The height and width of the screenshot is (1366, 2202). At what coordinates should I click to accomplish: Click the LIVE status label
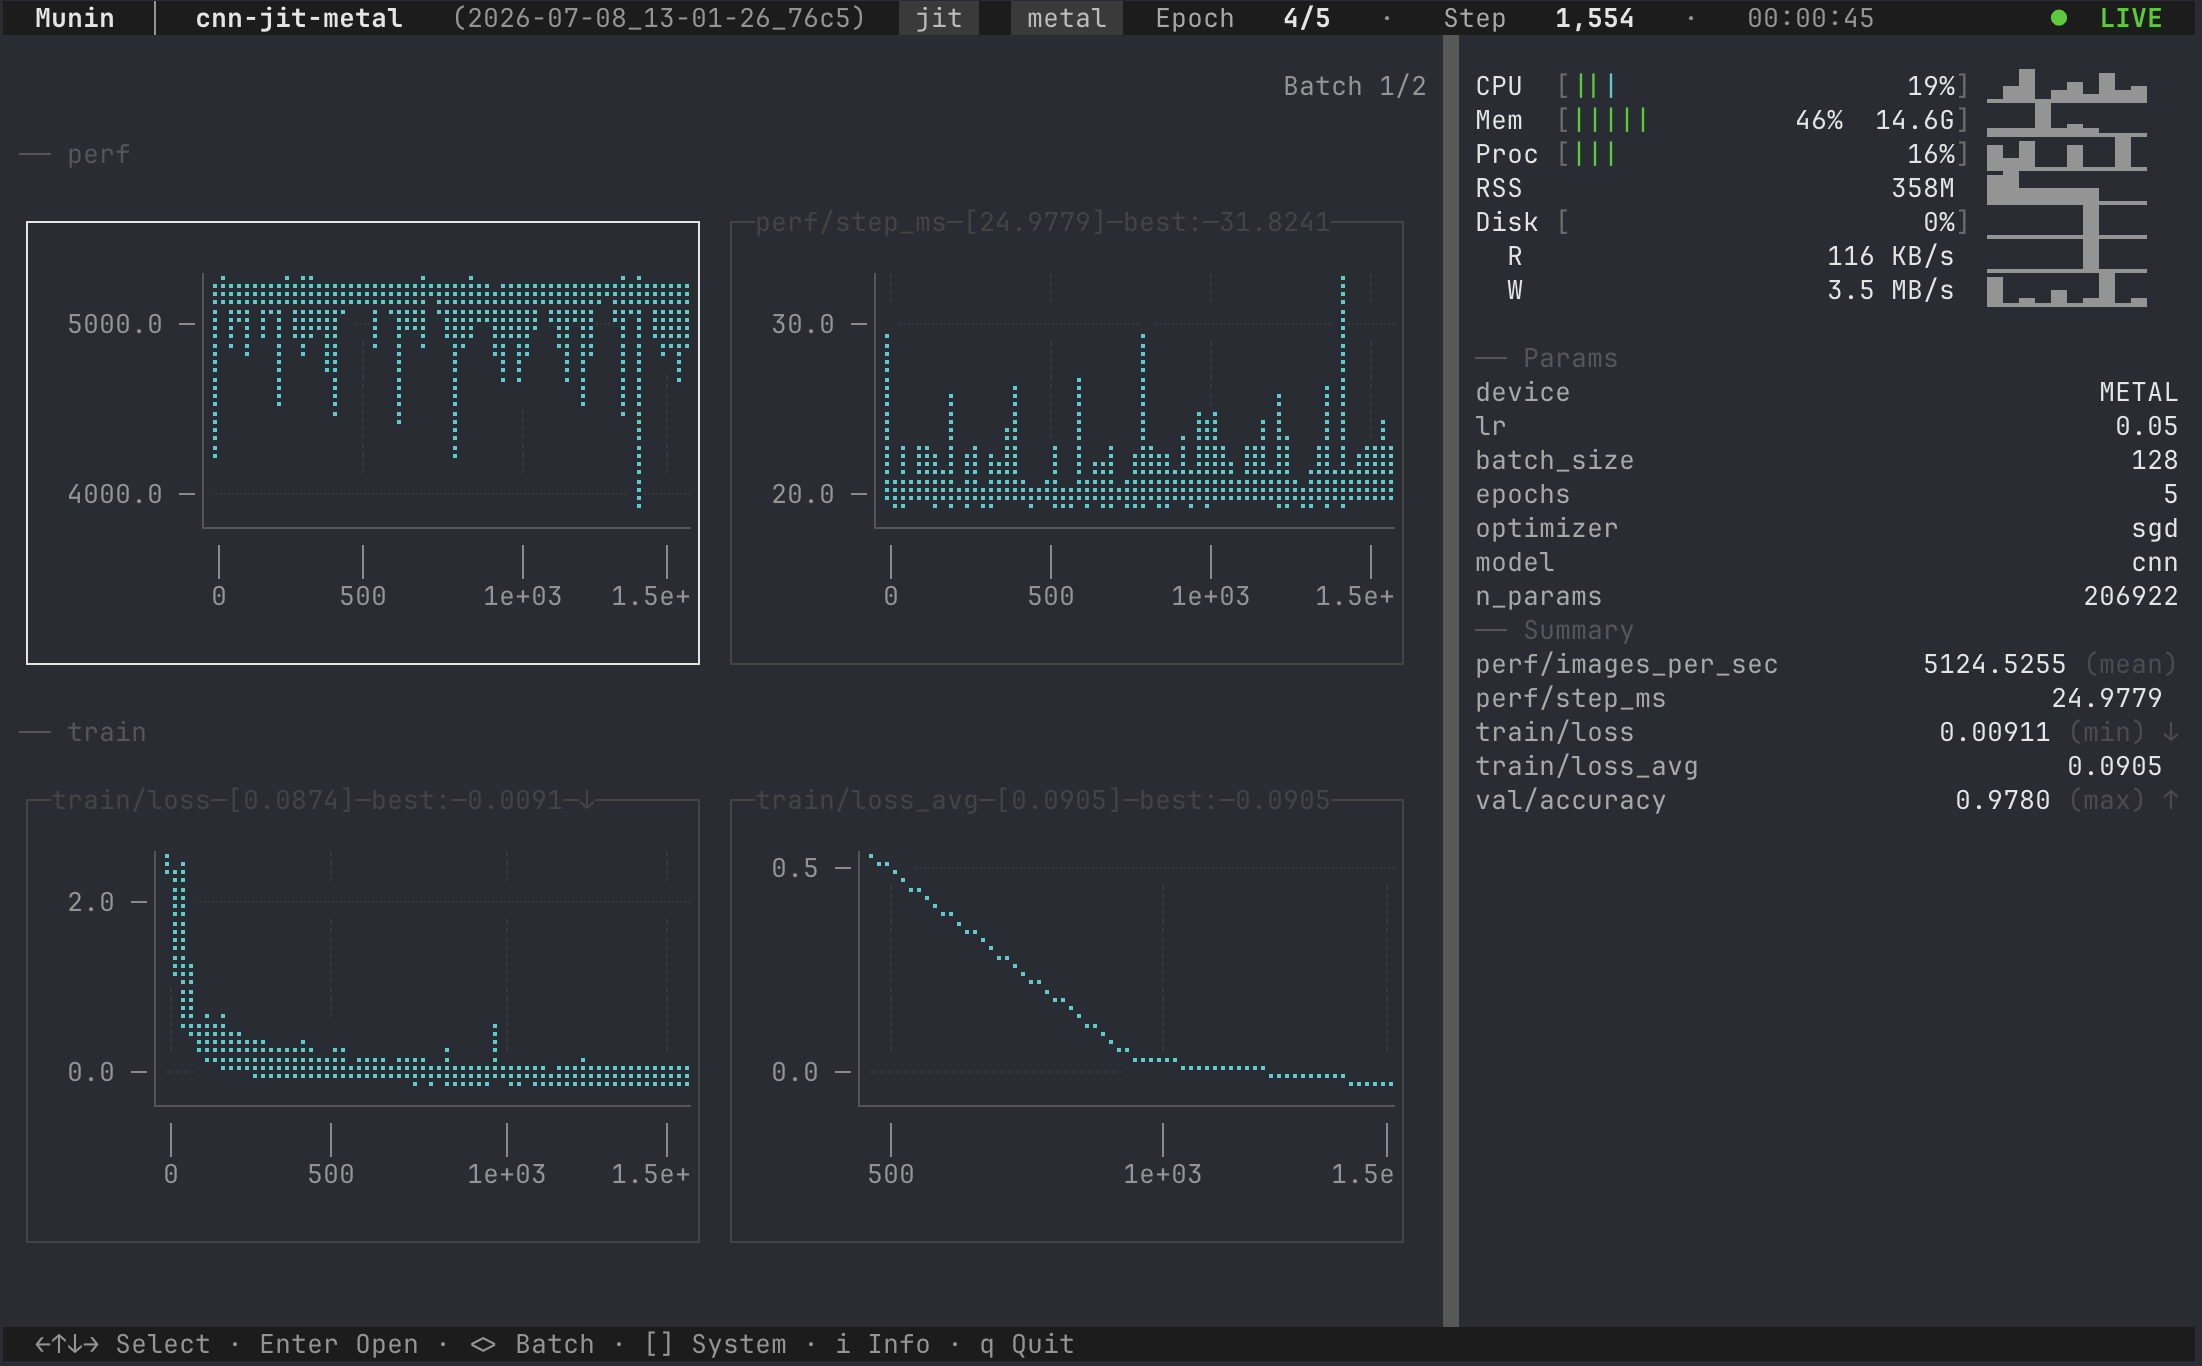[2131, 18]
